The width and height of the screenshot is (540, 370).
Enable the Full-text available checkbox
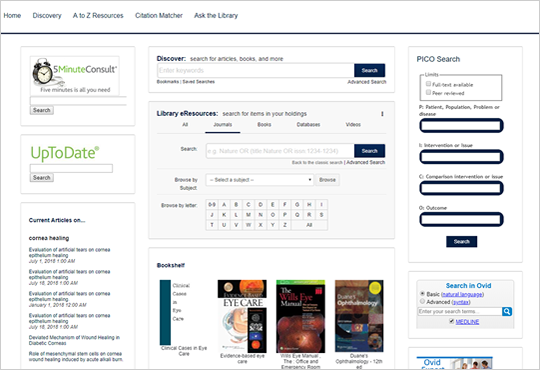pos(428,84)
